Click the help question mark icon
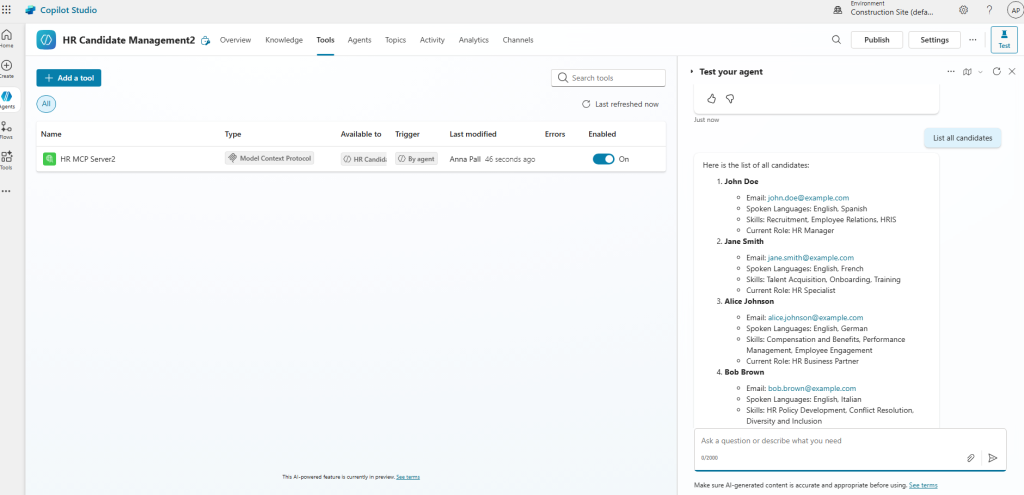 tap(989, 10)
